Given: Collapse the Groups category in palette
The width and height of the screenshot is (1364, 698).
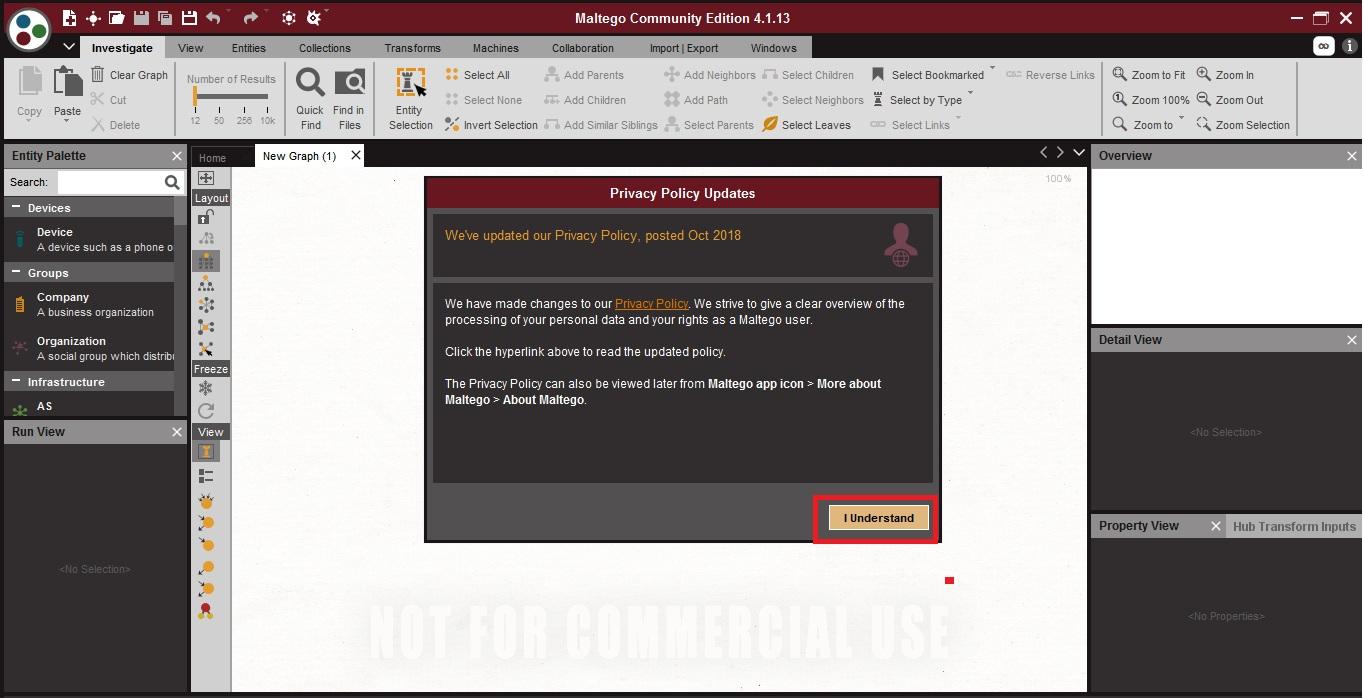Looking at the screenshot, I should (17, 272).
